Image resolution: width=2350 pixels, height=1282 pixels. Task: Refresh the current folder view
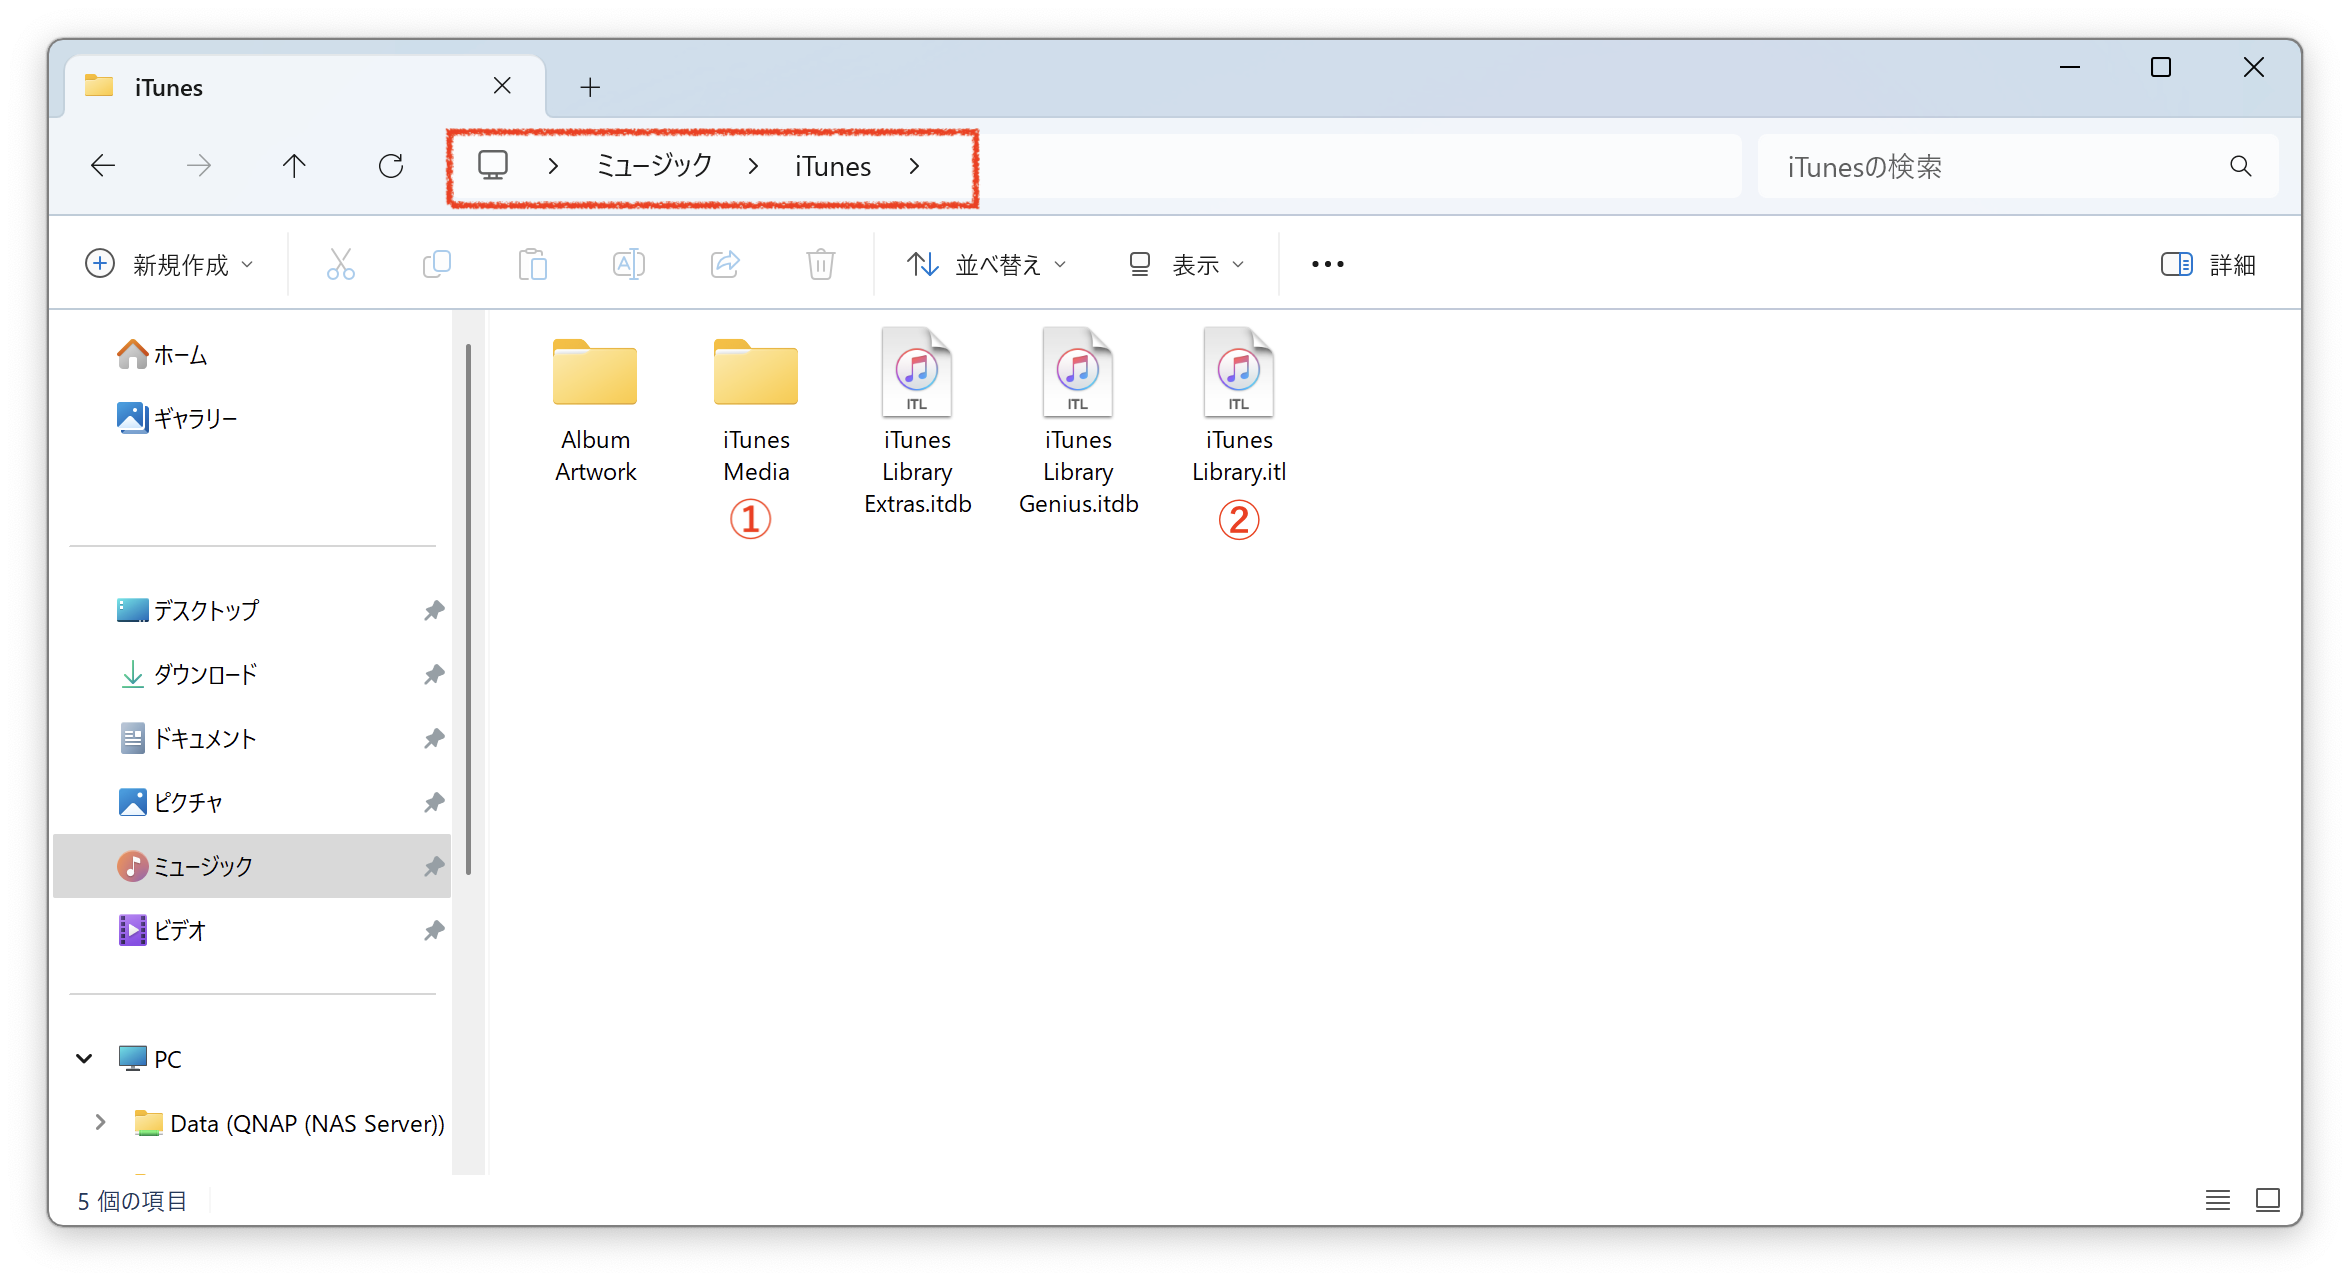point(391,166)
